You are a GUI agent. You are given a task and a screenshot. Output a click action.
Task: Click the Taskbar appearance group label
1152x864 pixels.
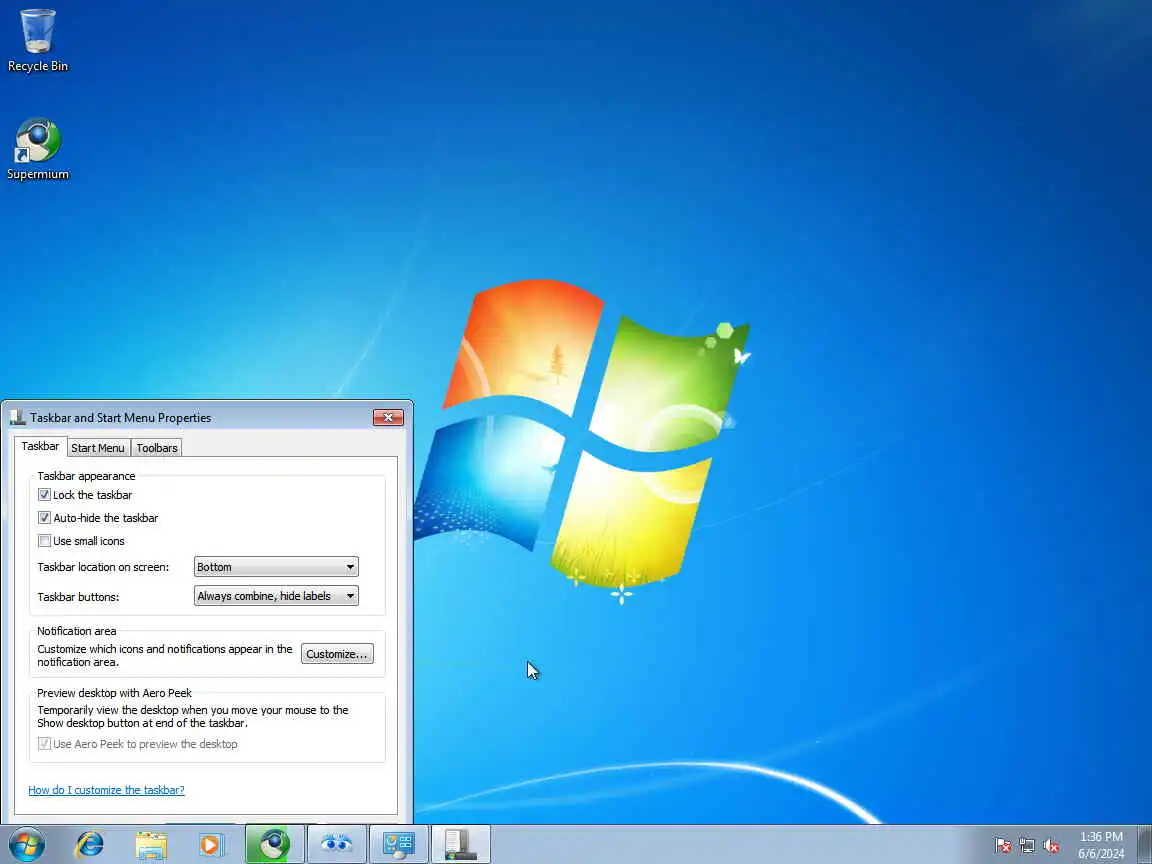click(87, 476)
